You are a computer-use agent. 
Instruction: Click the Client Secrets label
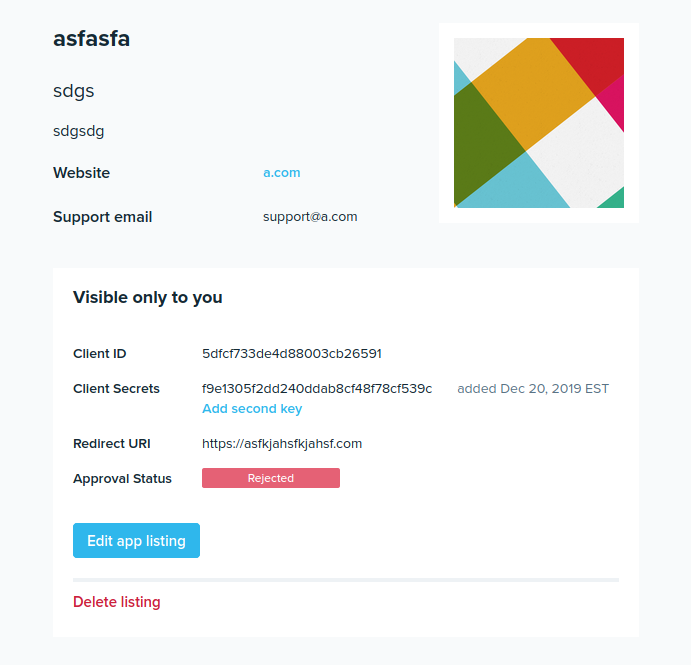(x=116, y=389)
